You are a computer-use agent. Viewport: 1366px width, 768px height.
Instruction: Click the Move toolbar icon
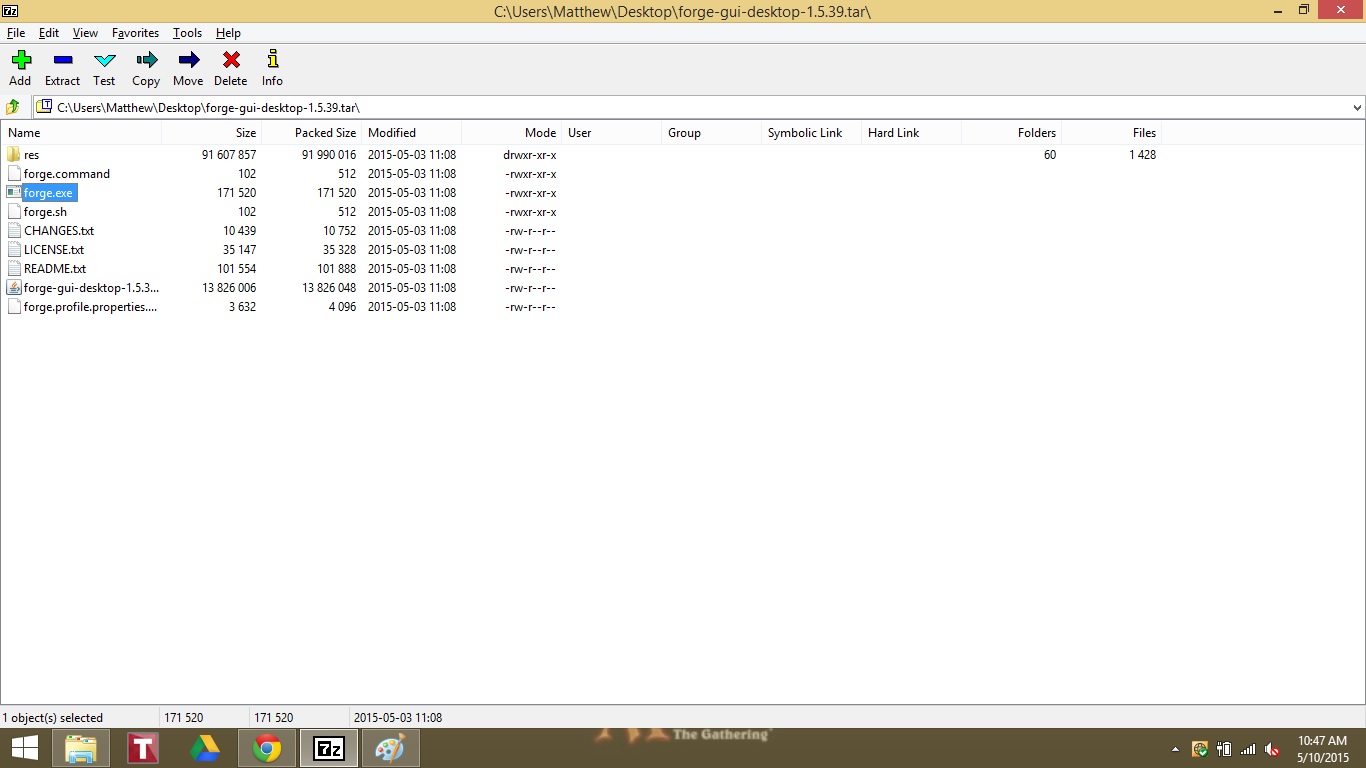point(188,61)
